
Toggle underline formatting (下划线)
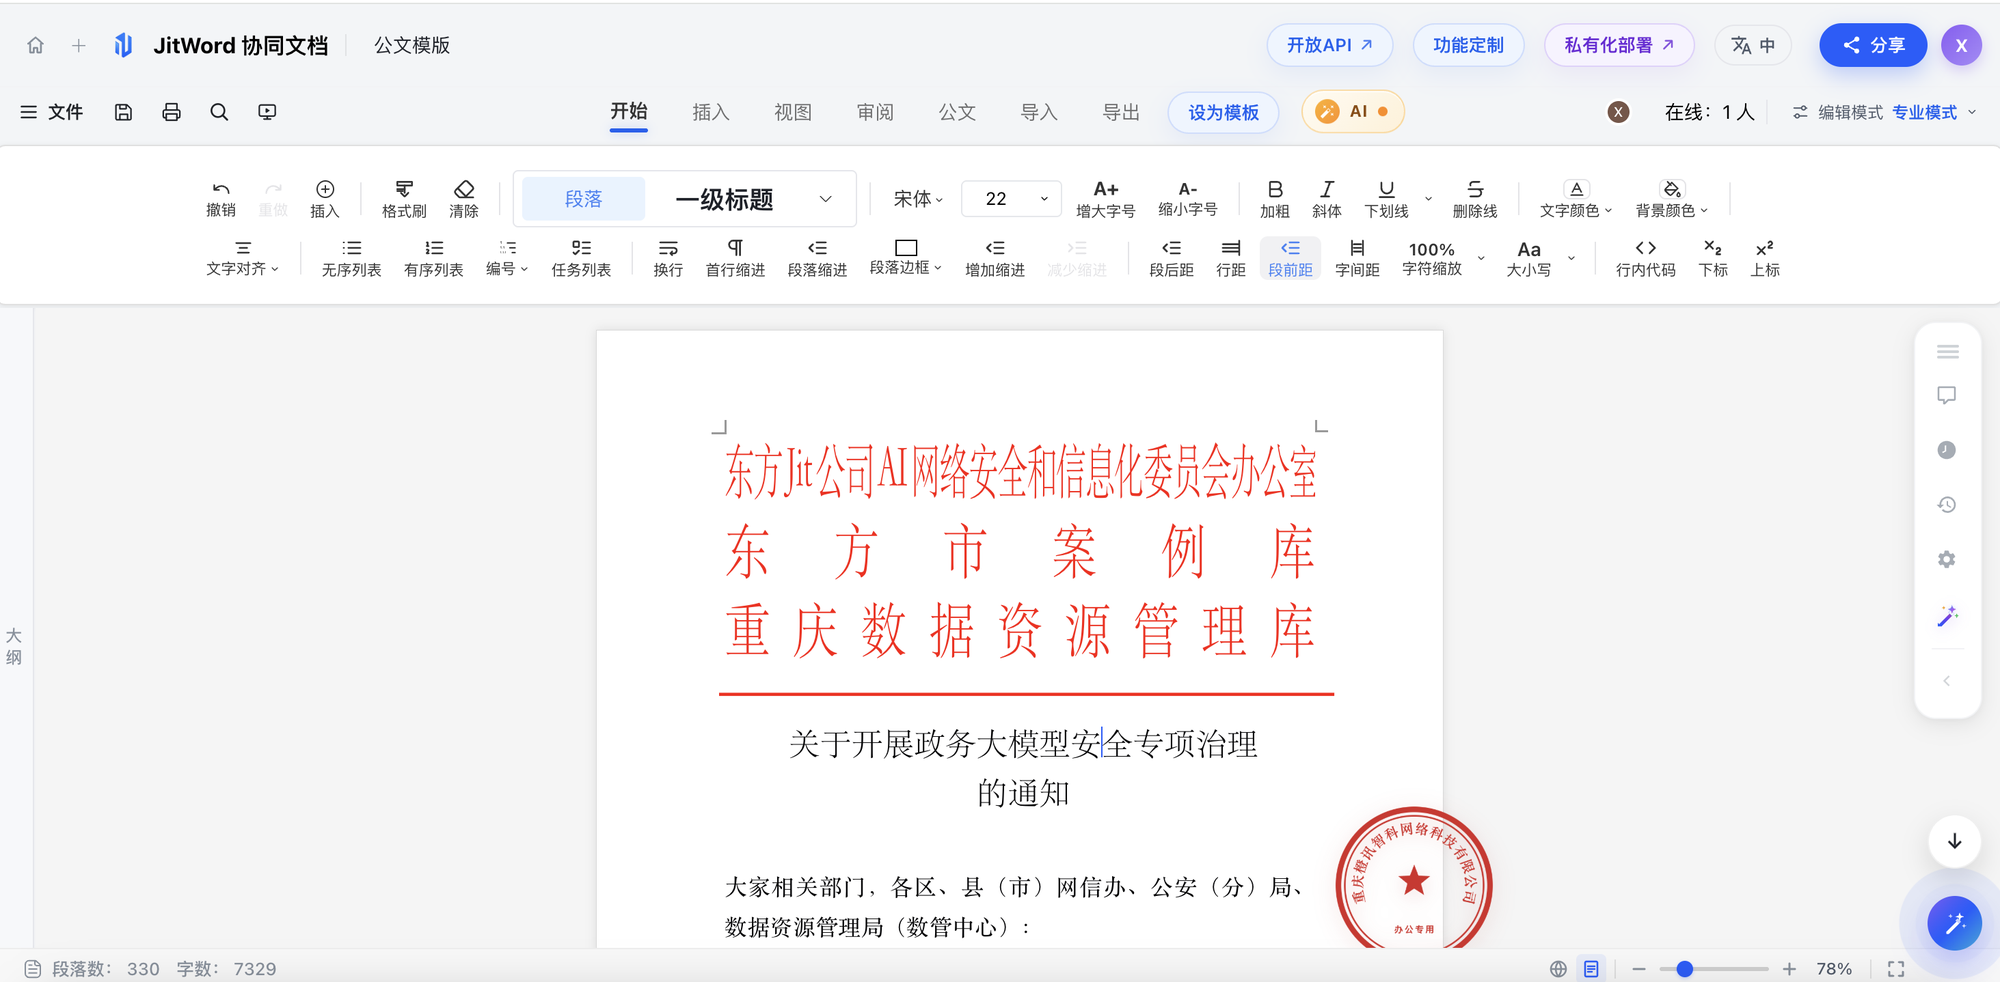click(x=1386, y=199)
